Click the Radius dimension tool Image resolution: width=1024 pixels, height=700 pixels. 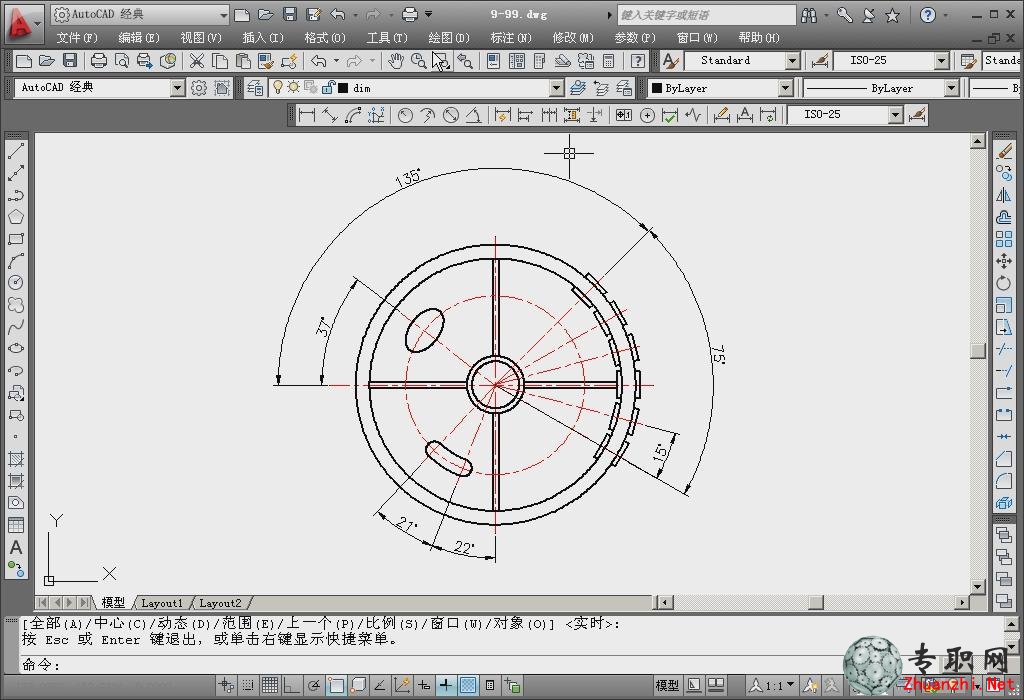click(405, 116)
